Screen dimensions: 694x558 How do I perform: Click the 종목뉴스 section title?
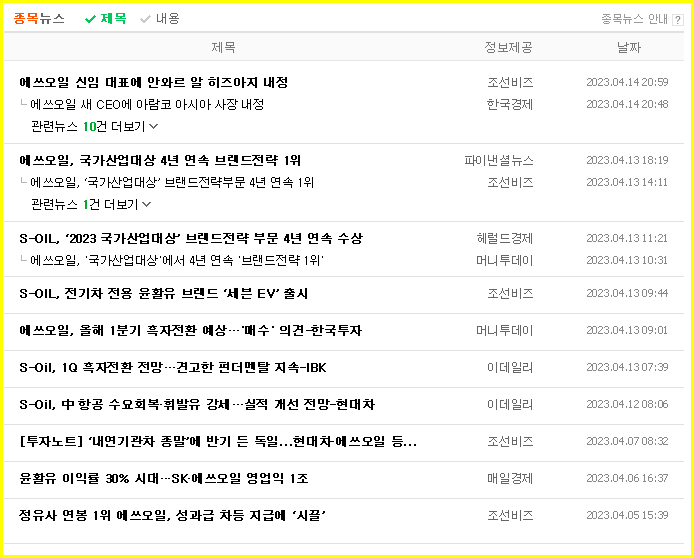point(39,19)
